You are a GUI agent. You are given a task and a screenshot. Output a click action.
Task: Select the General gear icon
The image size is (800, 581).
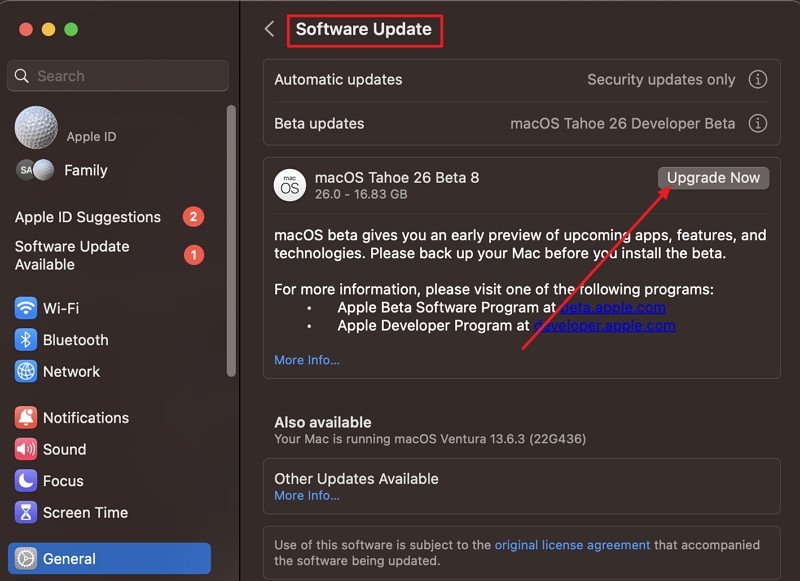(x=25, y=557)
